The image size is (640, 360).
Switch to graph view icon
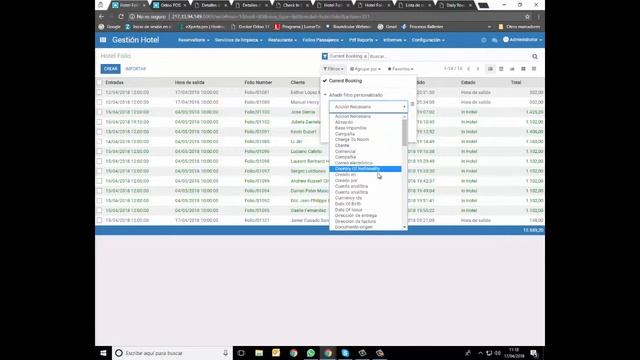[512, 69]
